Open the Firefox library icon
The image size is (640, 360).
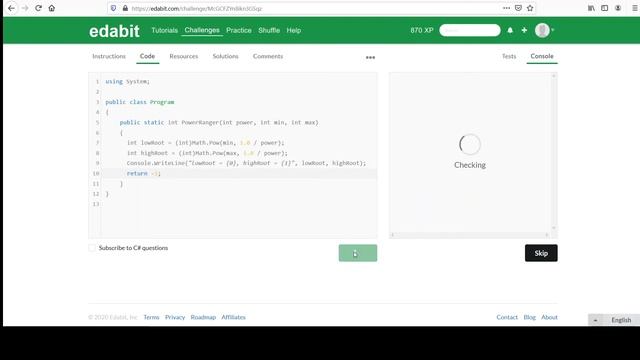pos(591,8)
